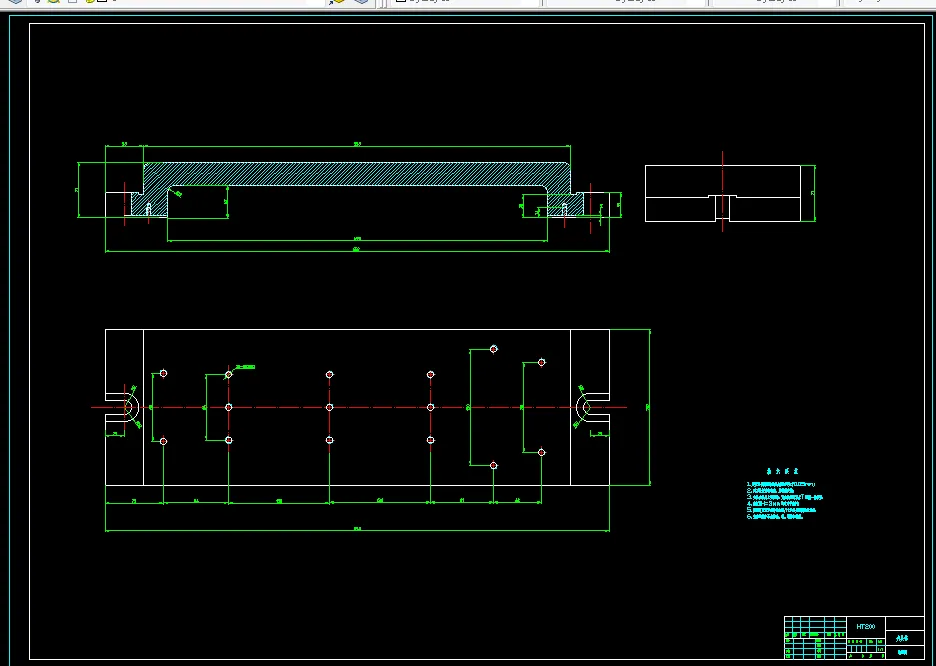Select the horizontal red centerline in the plan view
Screen dimensions: 936x666
coord(358,408)
